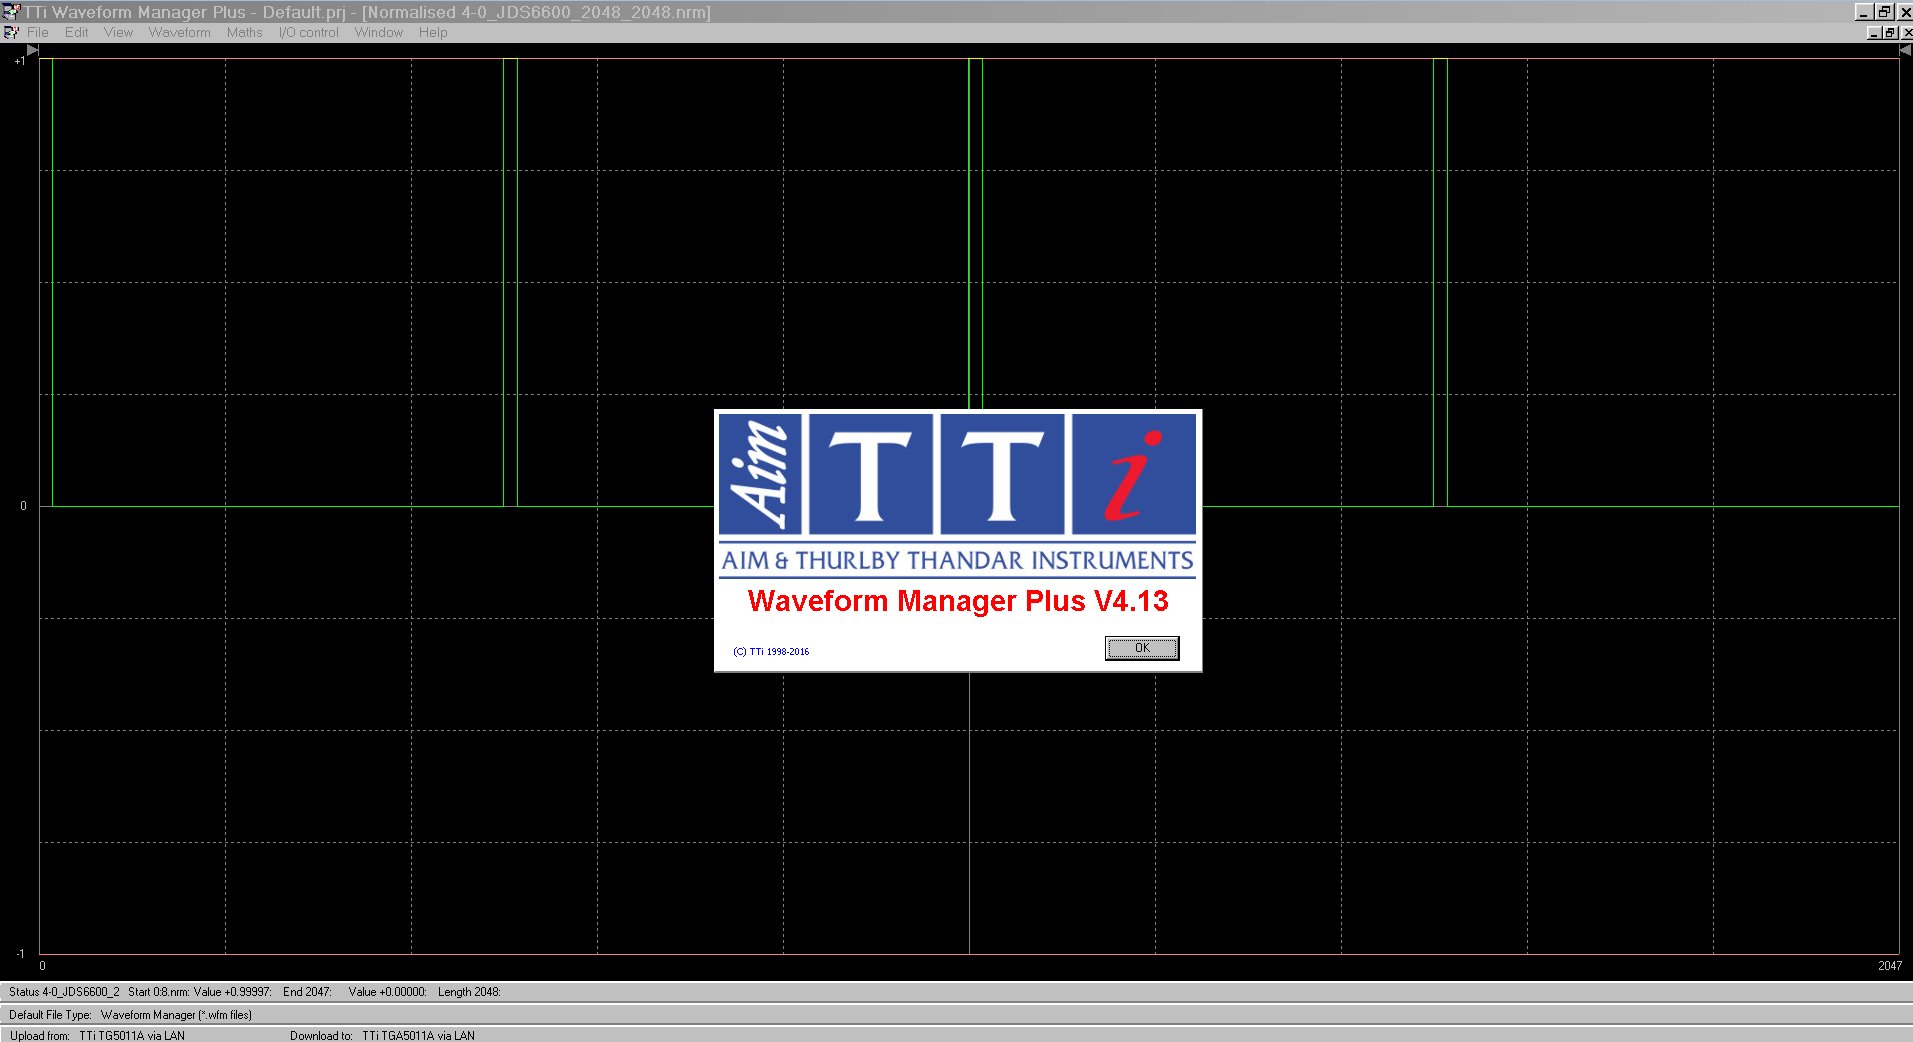
Task: Click the '+1' axis label
Action: pos(19,61)
